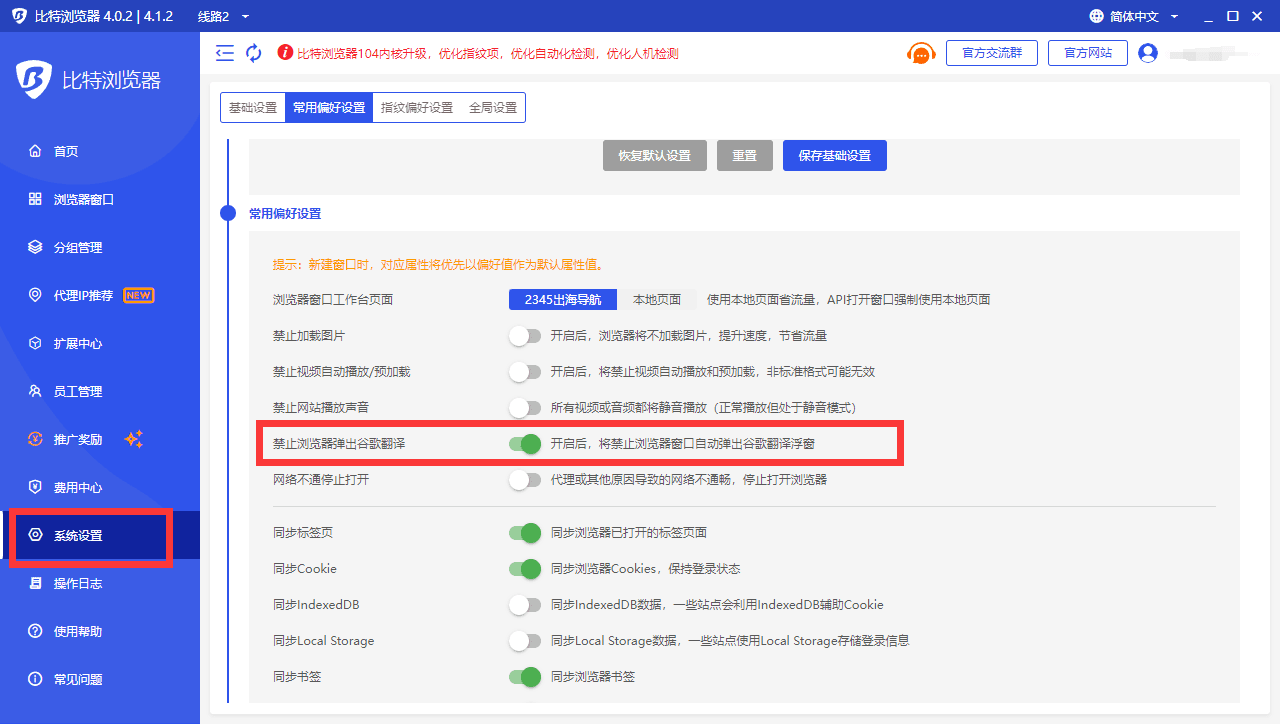This screenshot has height=724, width=1280.
Task: Click the log icon beside 操作日志
Action: pos(35,583)
